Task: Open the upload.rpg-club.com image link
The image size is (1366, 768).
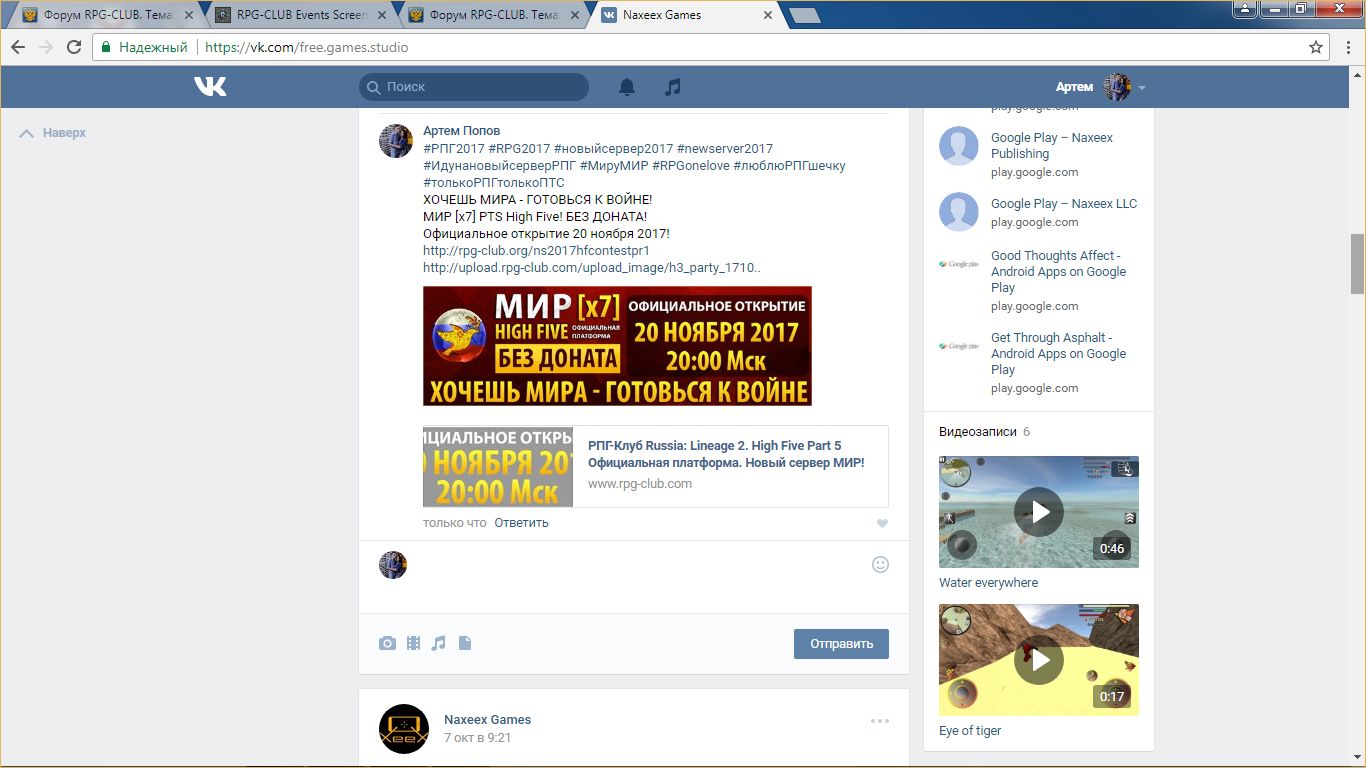Action: pos(592,268)
